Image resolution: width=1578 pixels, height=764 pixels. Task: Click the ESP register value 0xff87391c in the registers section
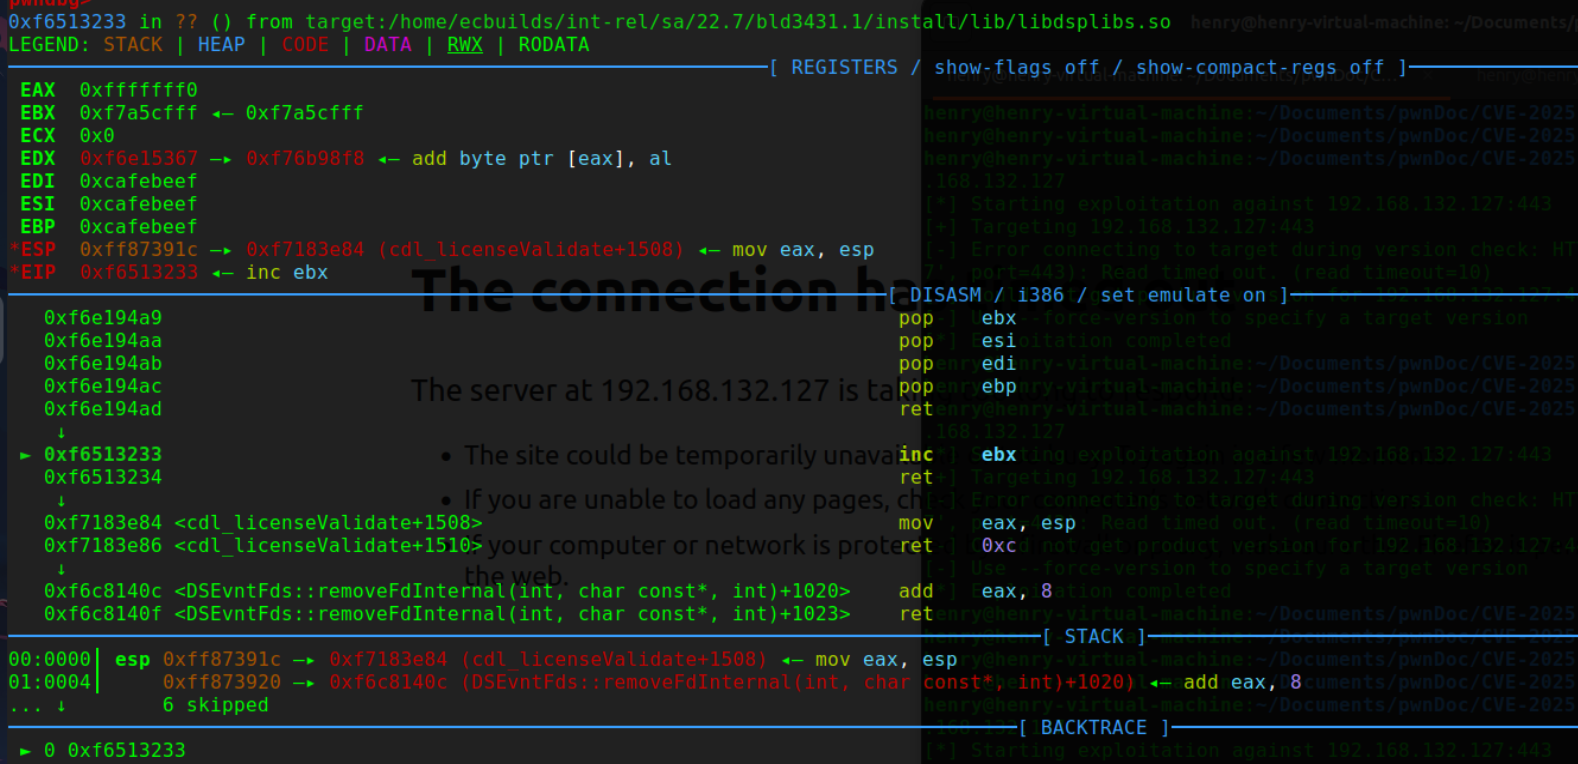click(x=138, y=249)
